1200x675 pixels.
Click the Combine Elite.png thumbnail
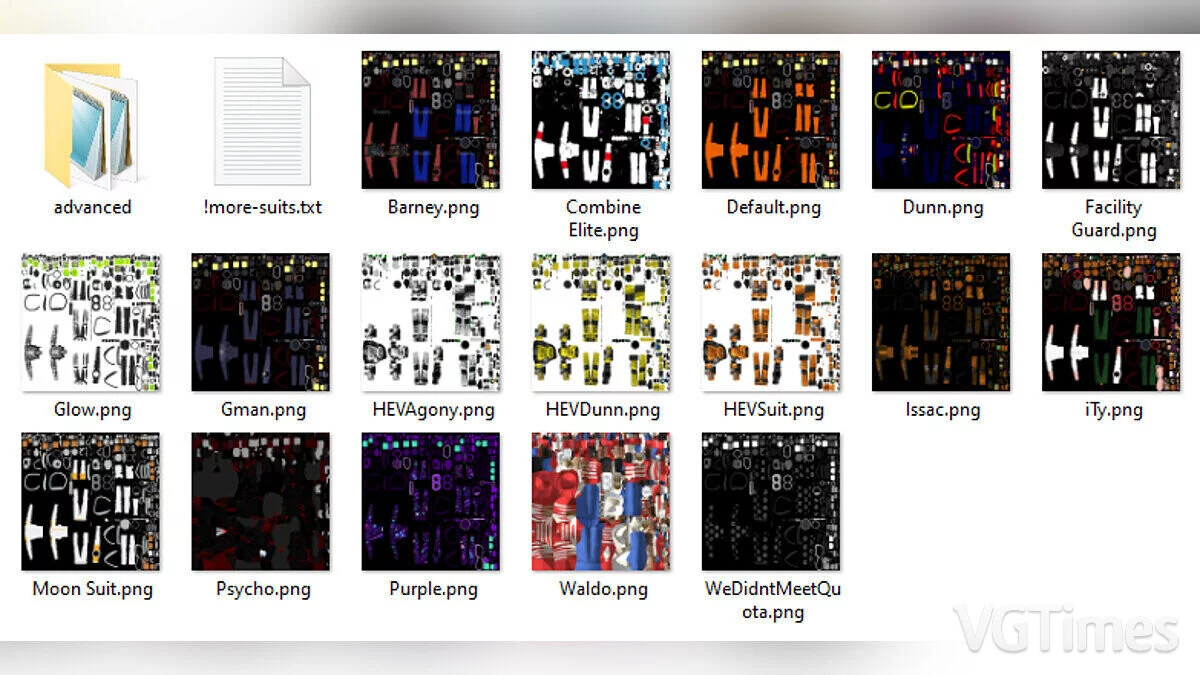(x=600, y=120)
